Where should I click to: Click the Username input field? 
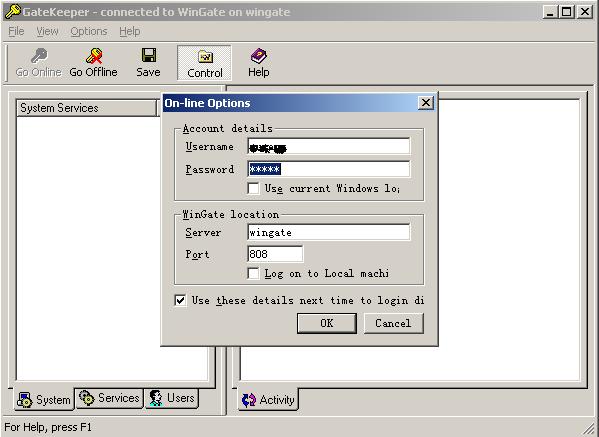(329, 146)
